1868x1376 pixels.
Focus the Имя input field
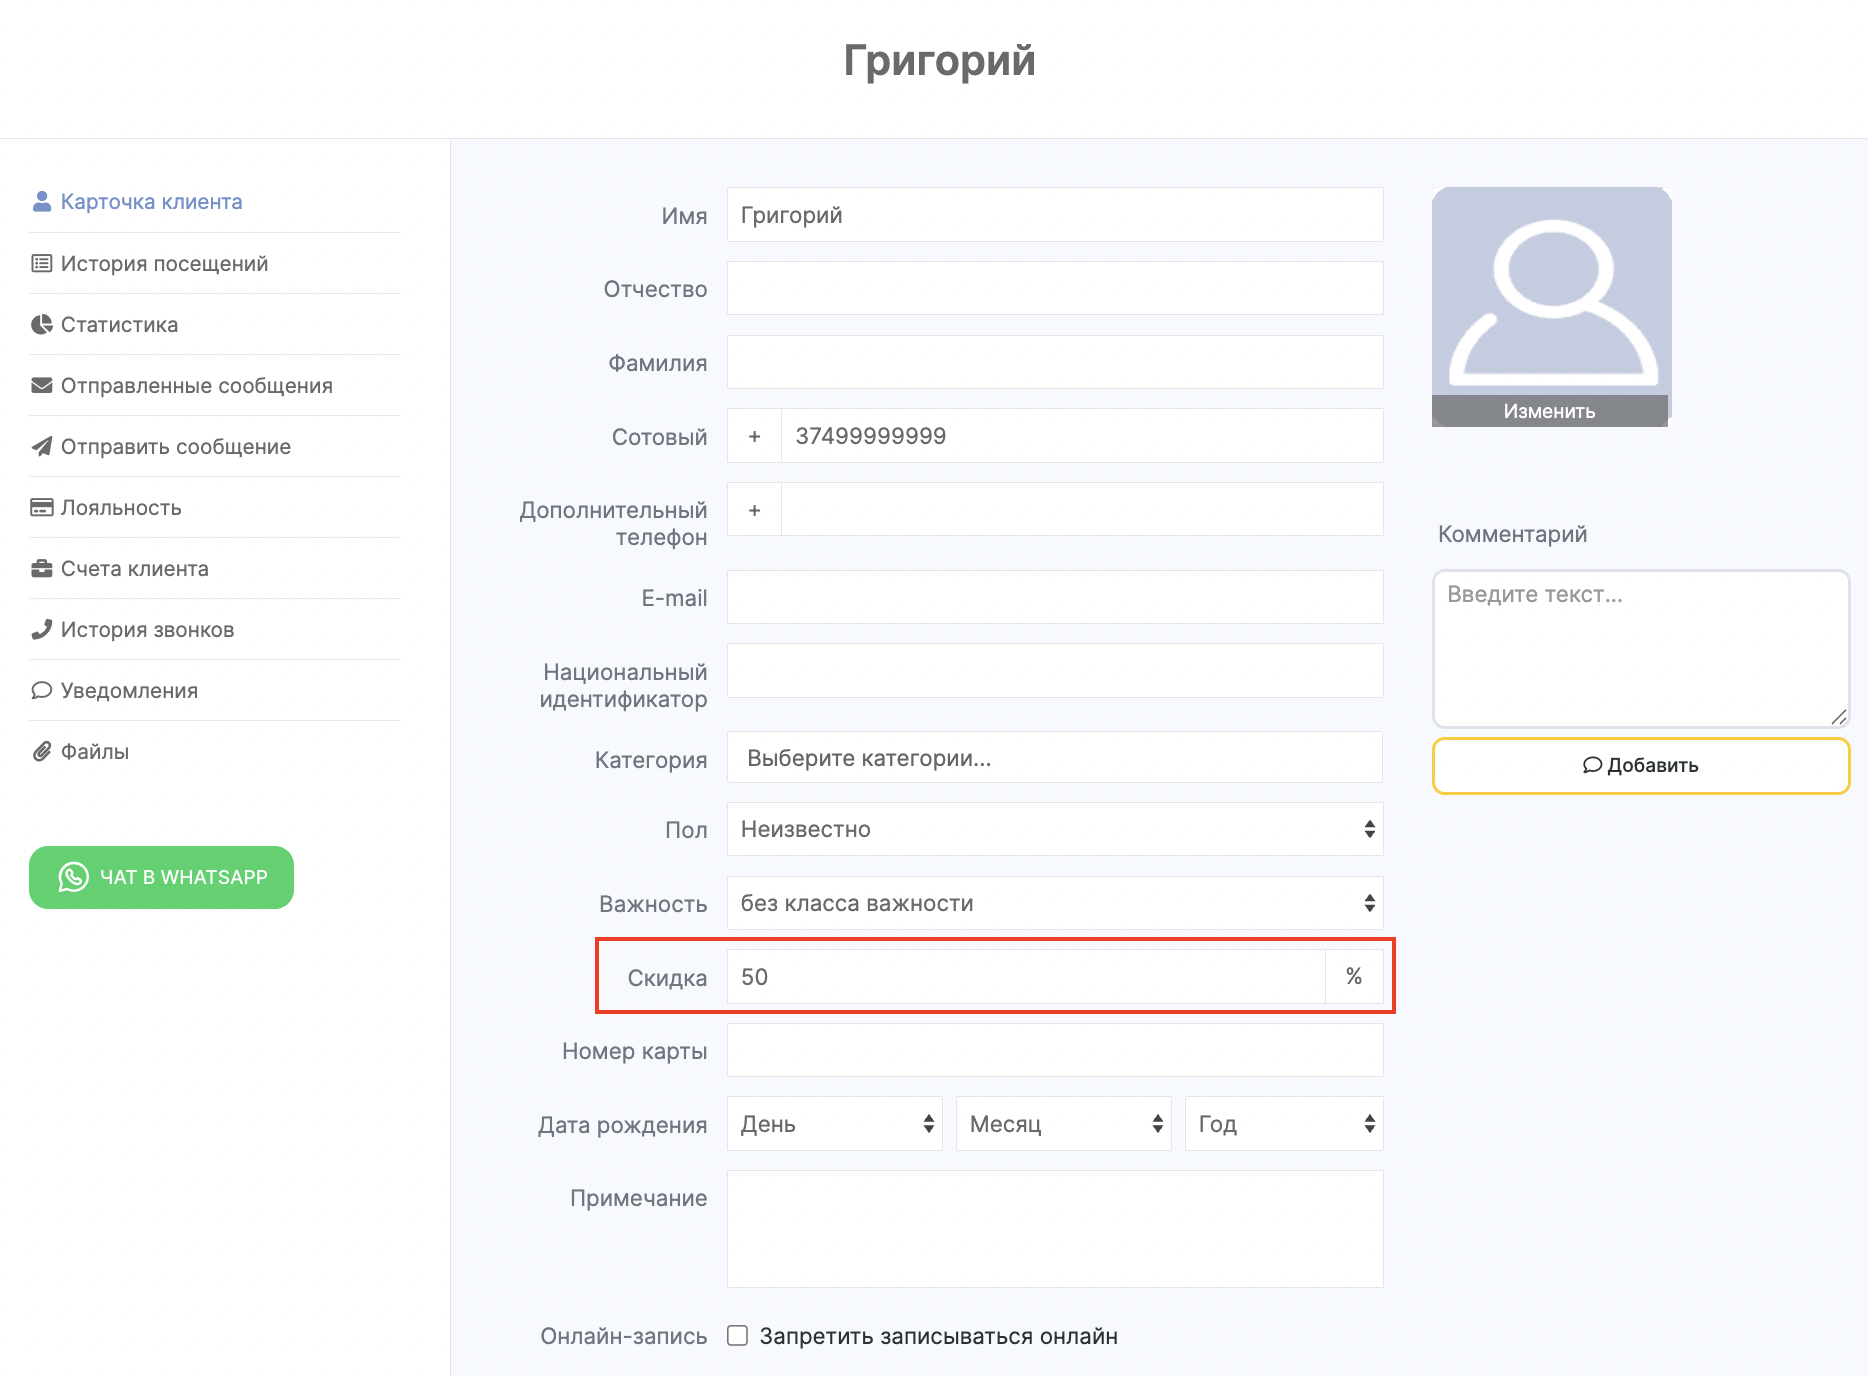(x=1055, y=215)
